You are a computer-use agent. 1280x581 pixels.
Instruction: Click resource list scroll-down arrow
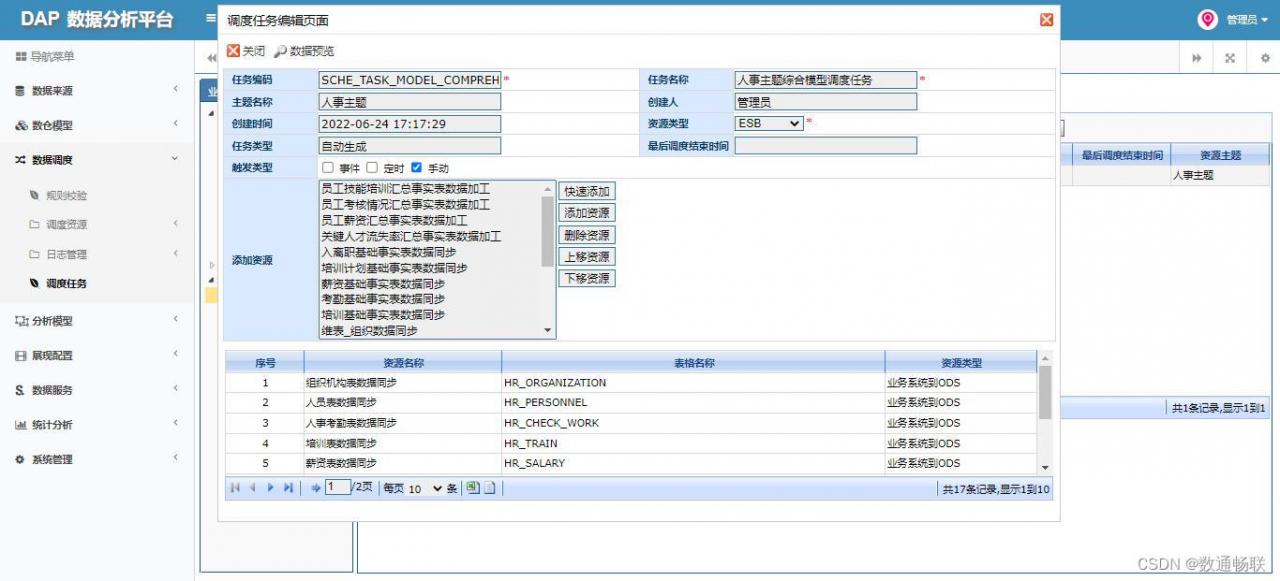tap(548, 331)
